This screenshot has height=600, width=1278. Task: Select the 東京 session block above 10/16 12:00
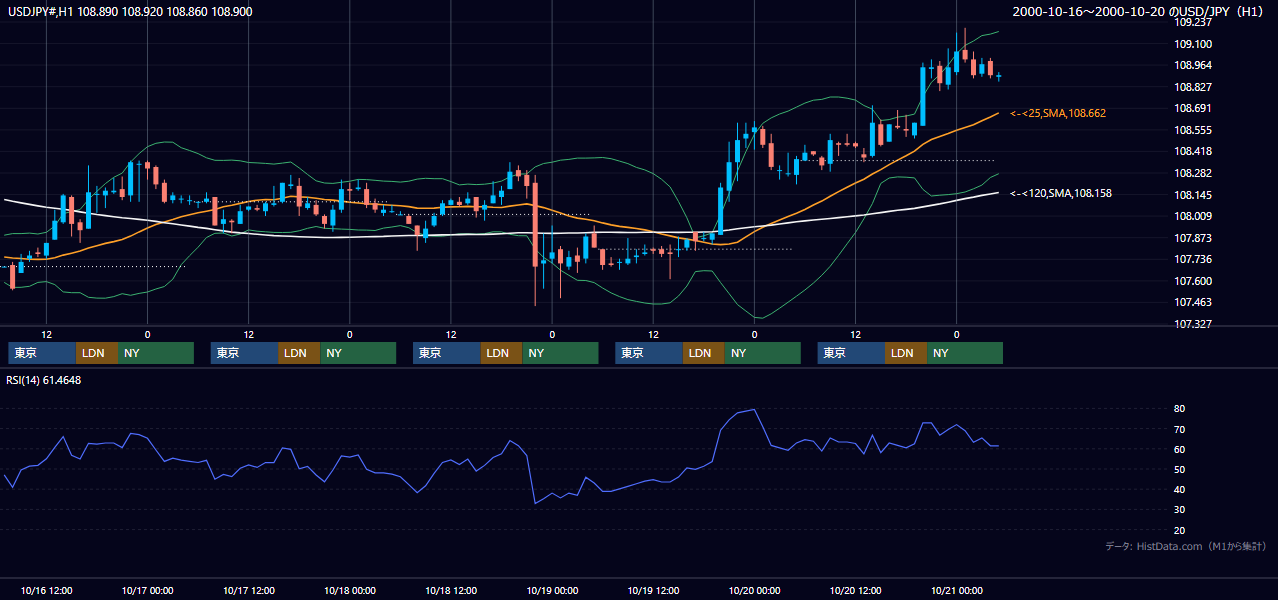click(x=41, y=353)
